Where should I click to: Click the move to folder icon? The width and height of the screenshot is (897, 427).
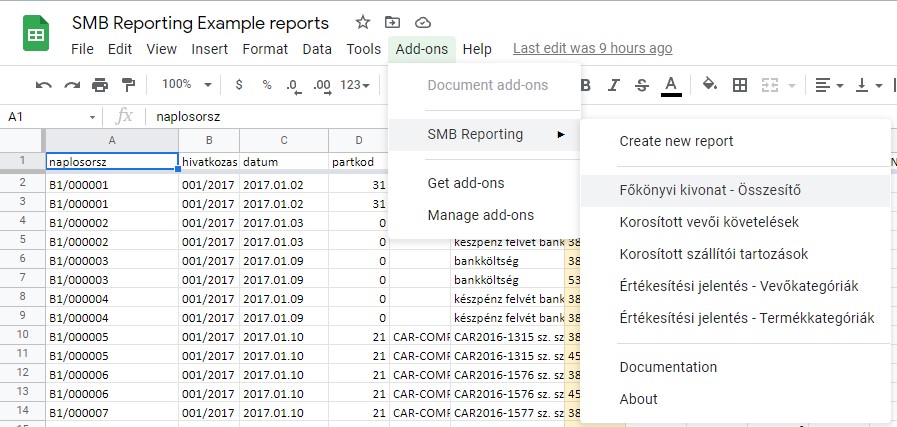392,22
